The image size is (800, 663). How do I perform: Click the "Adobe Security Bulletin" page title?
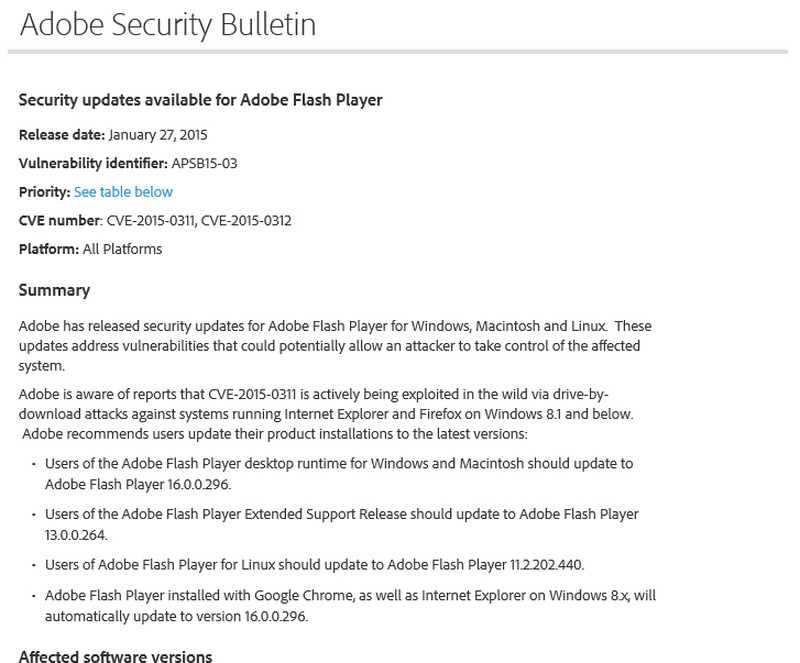tap(168, 25)
